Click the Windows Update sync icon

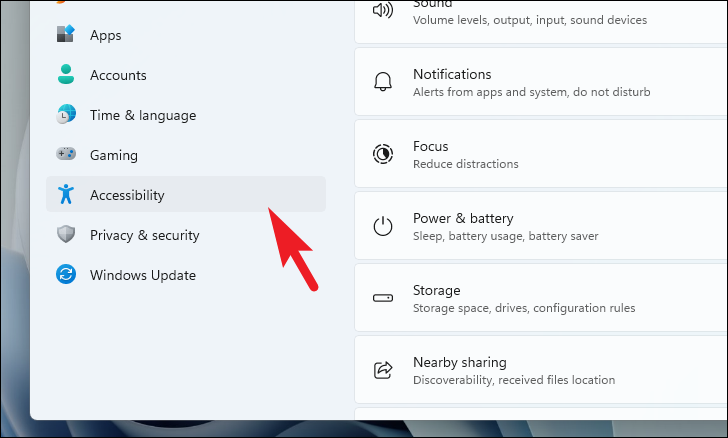[66, 274]
